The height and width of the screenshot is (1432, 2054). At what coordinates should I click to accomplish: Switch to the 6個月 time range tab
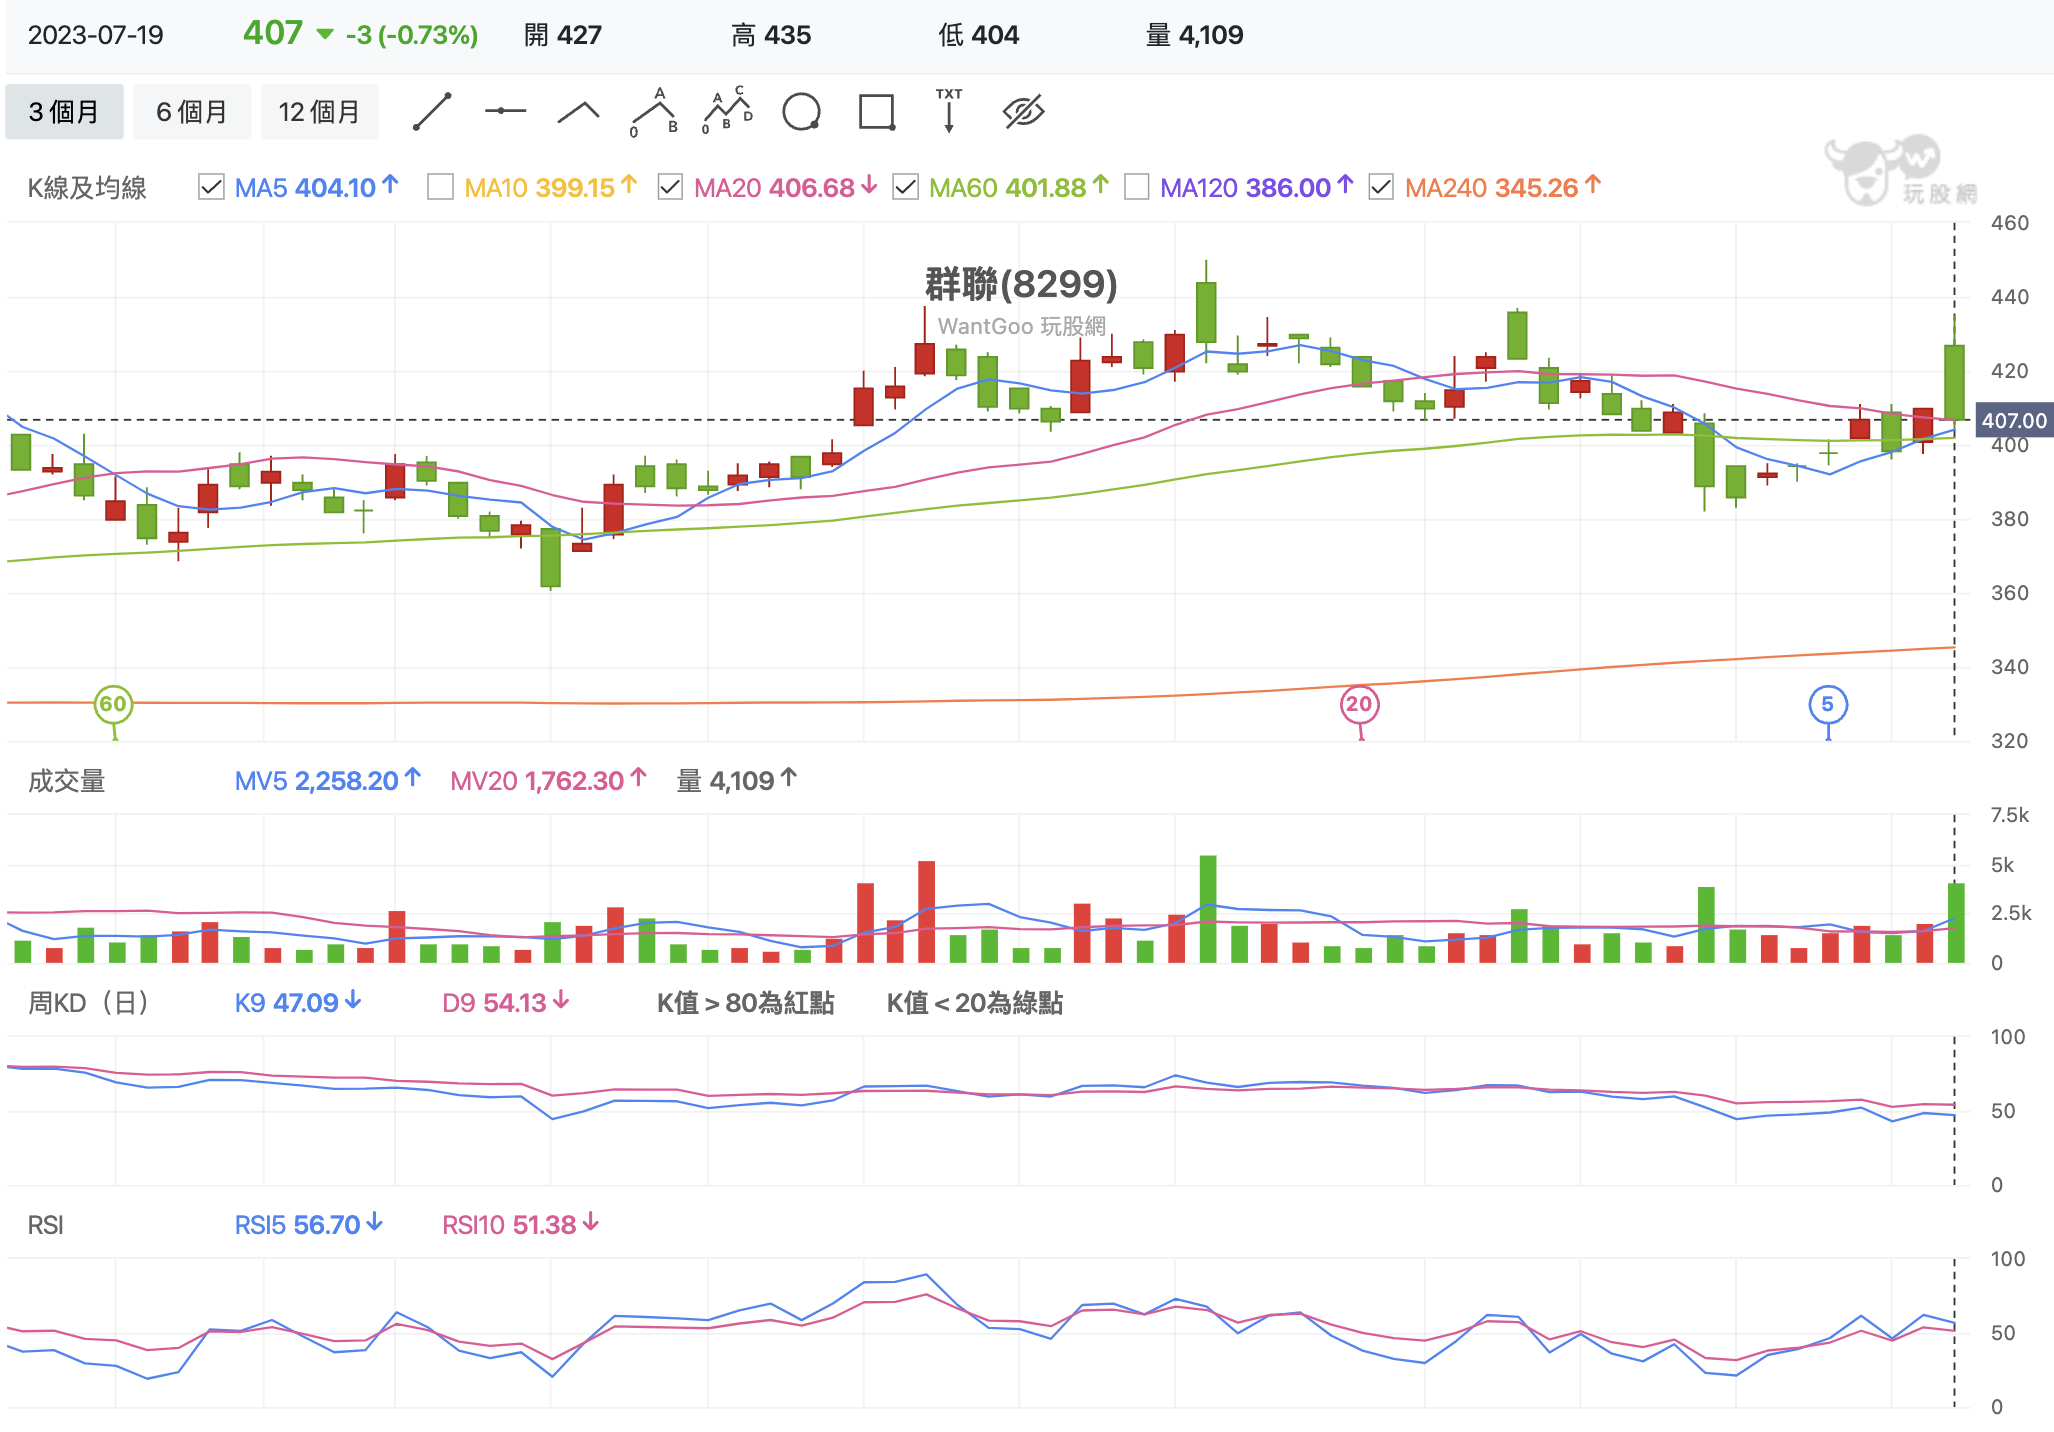(191, 112)
